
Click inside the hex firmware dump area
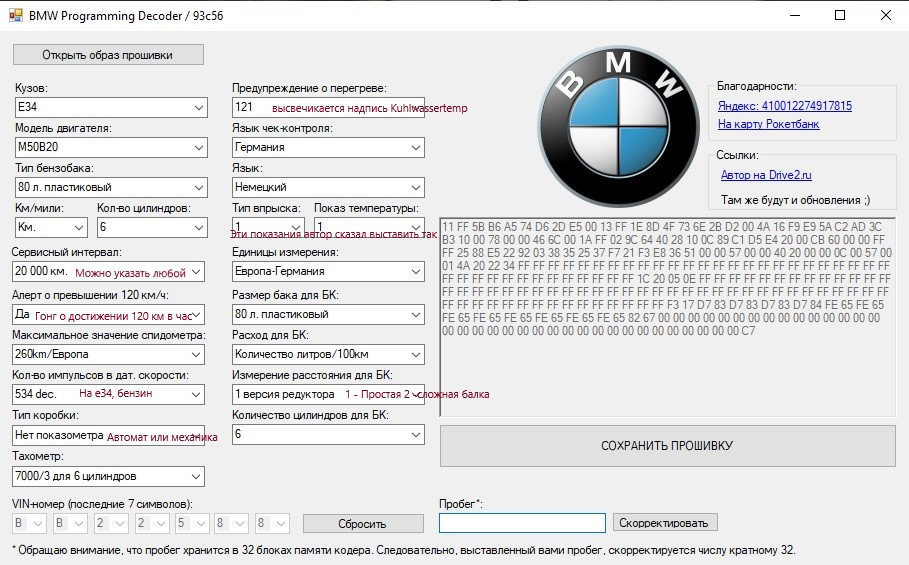pyautogui.click(x=668, y=317)
